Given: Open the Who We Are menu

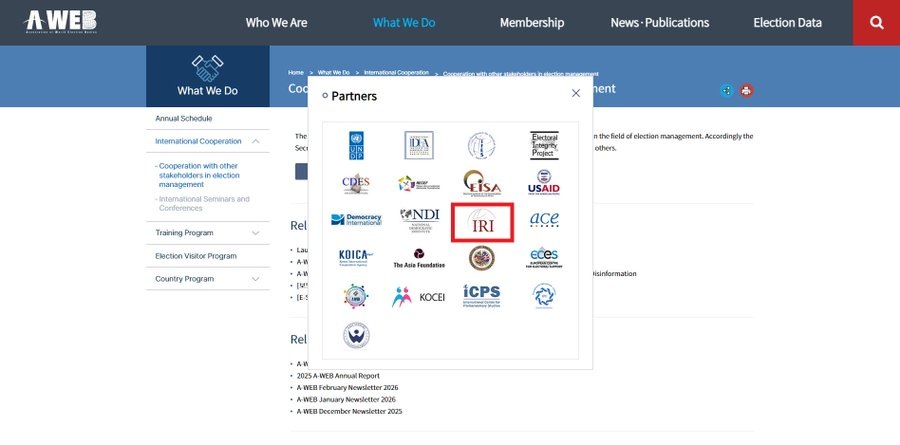Looking at the screenshot, I should pos(276,22).
